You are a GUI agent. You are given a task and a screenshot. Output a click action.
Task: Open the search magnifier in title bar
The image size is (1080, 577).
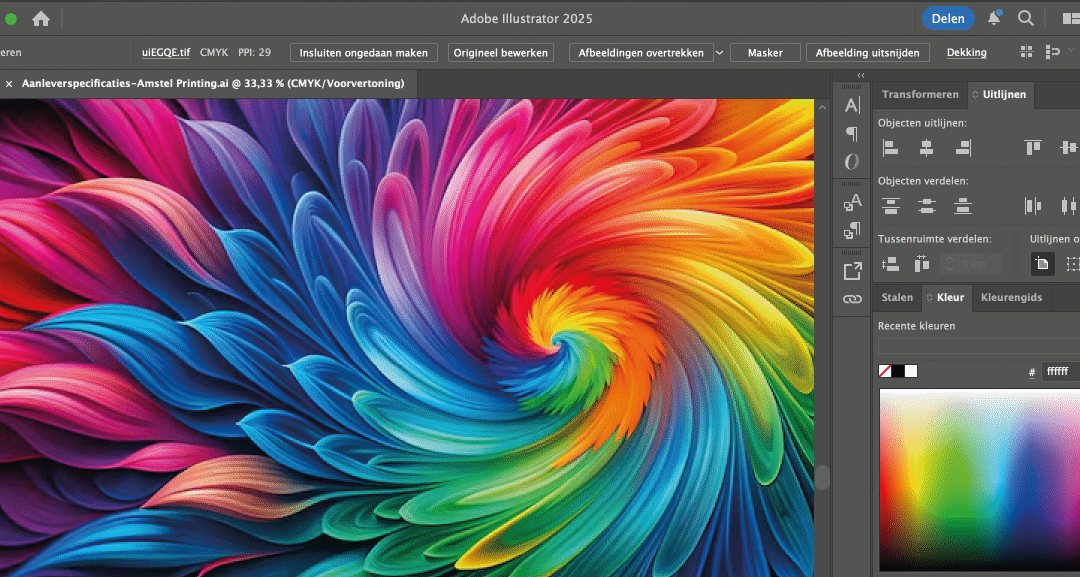tap(1026, 19)
